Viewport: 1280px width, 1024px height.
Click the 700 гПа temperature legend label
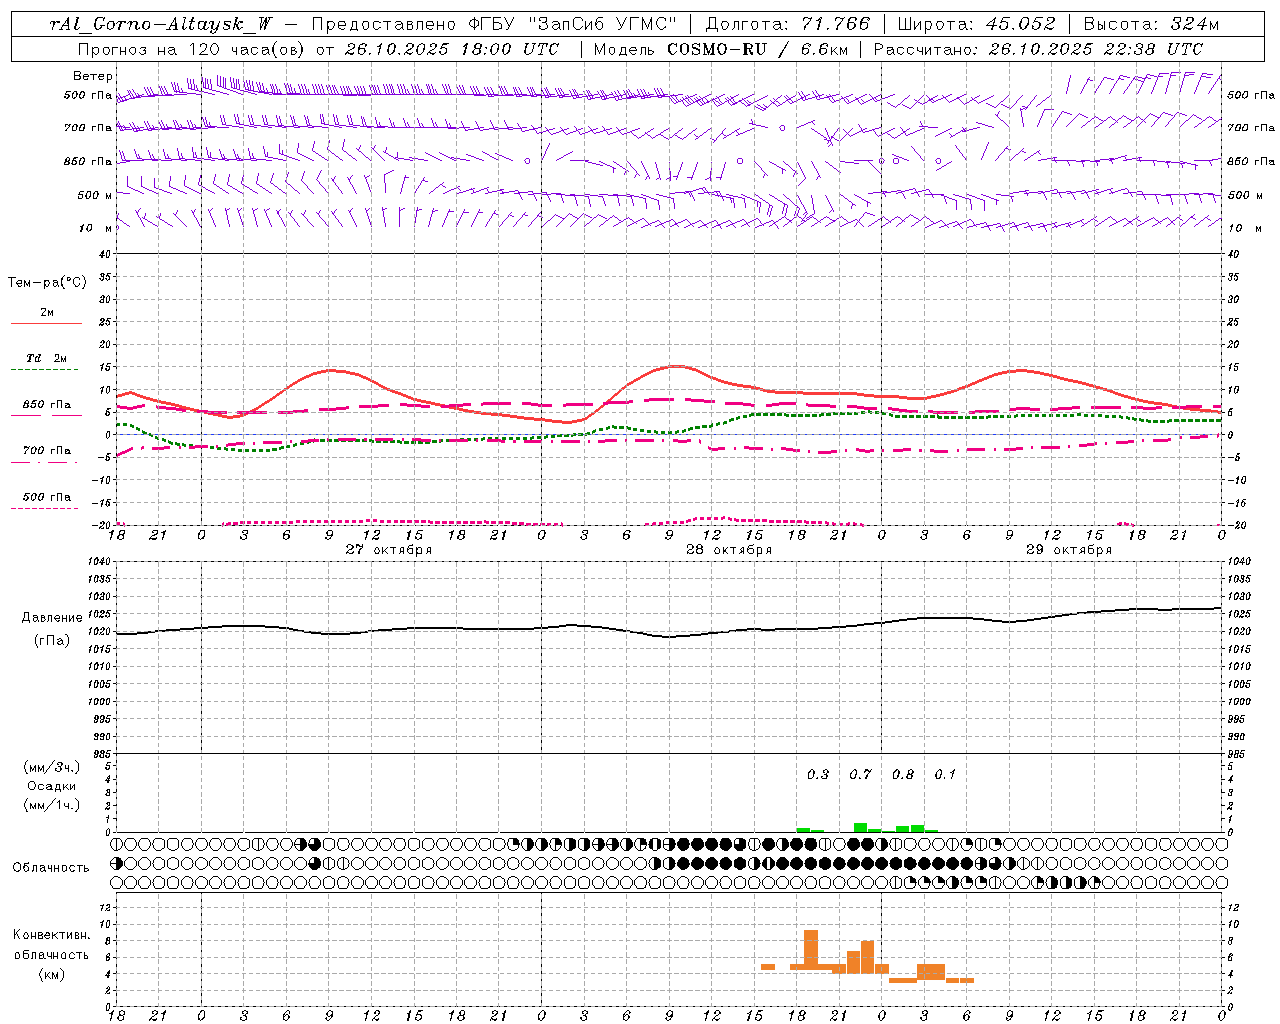(47, 450)
